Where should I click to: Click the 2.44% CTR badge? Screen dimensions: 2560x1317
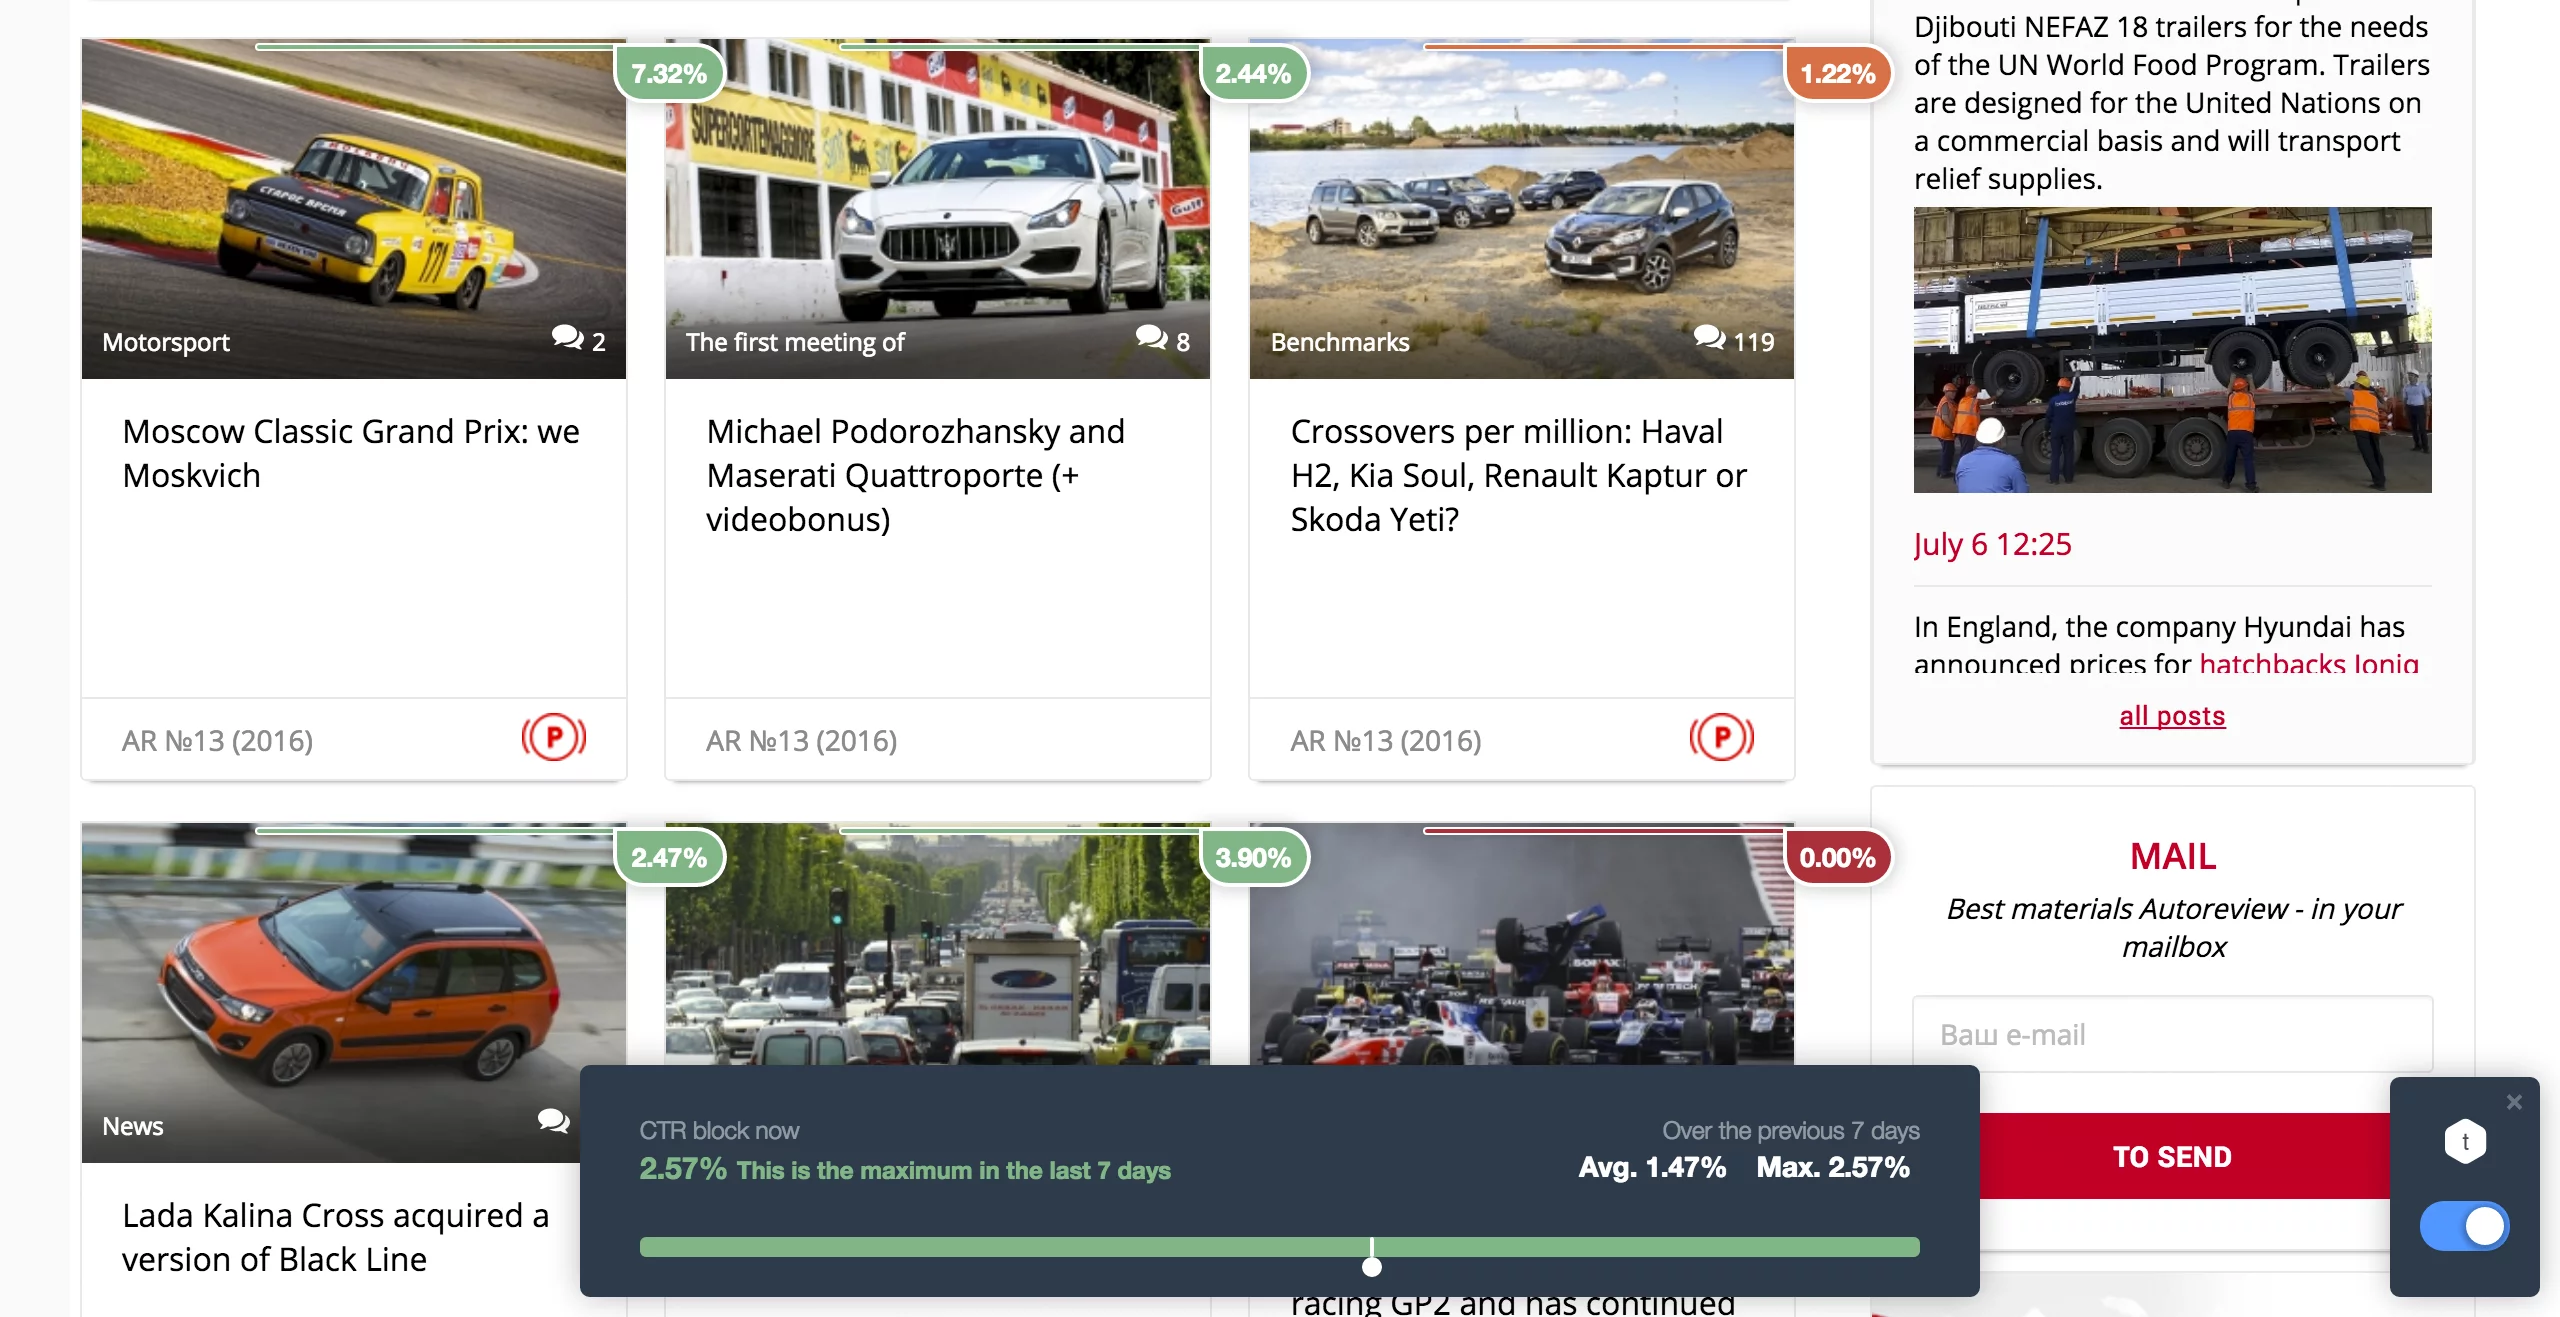[x=1253, y=73]
